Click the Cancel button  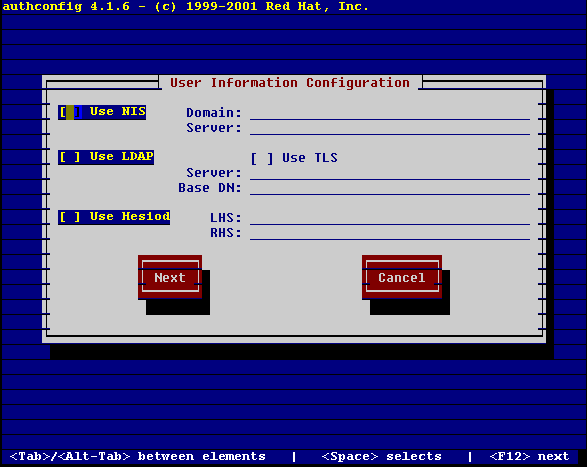tap(402, 277)
